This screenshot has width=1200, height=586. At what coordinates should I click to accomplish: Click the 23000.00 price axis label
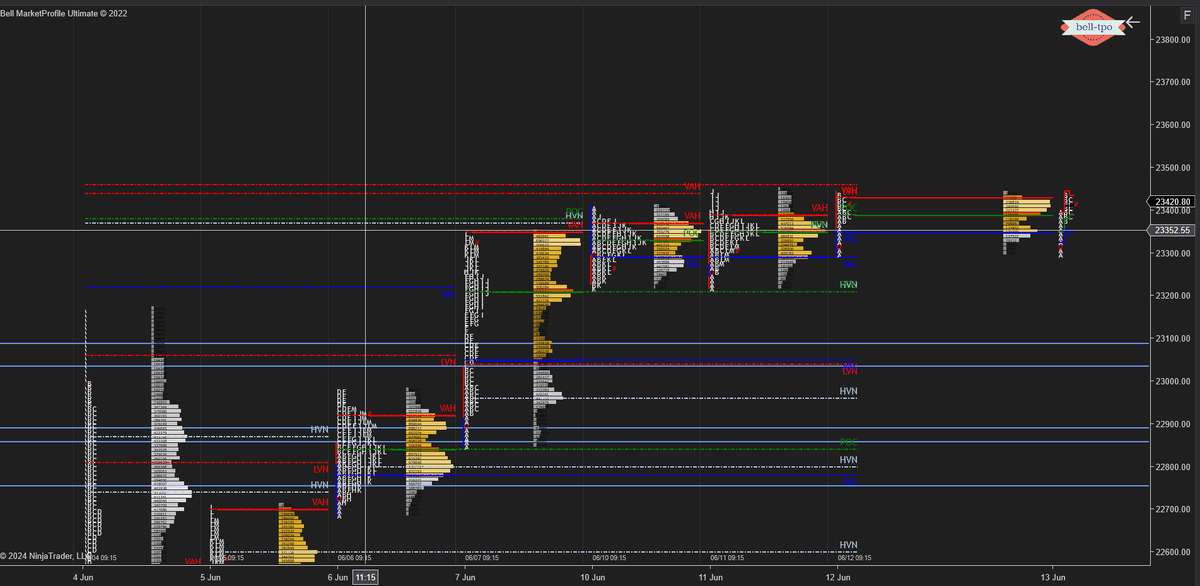point(1173,381)
